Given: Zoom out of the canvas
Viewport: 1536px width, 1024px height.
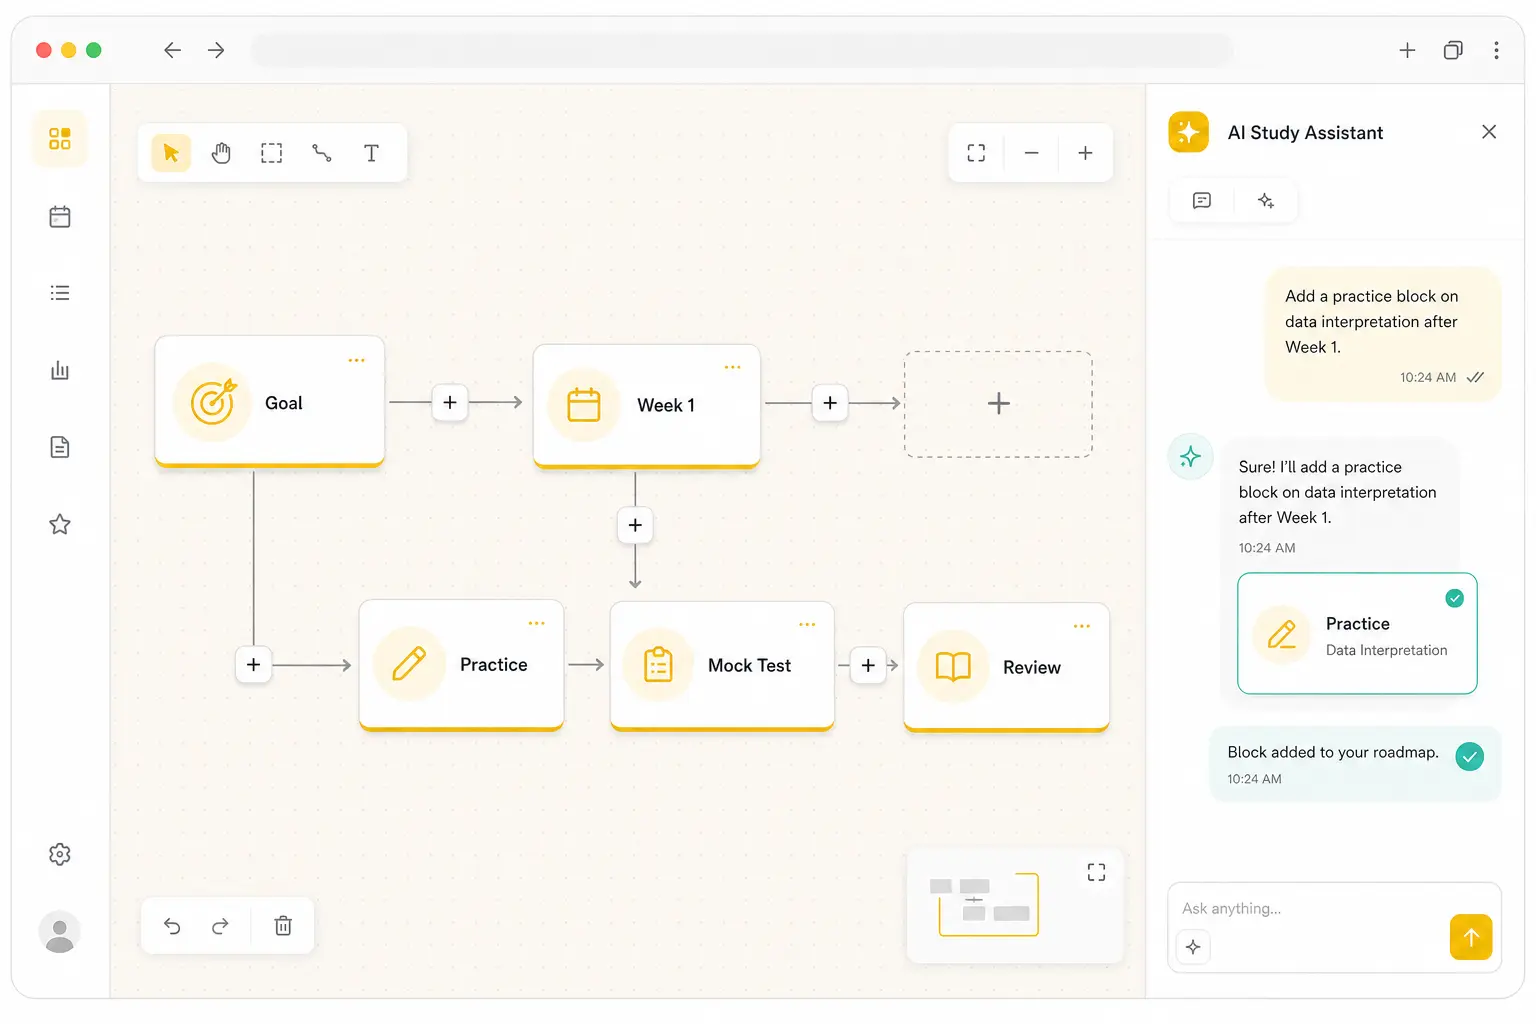Looking at the screenshot, I should click(x=1031, y=153).
